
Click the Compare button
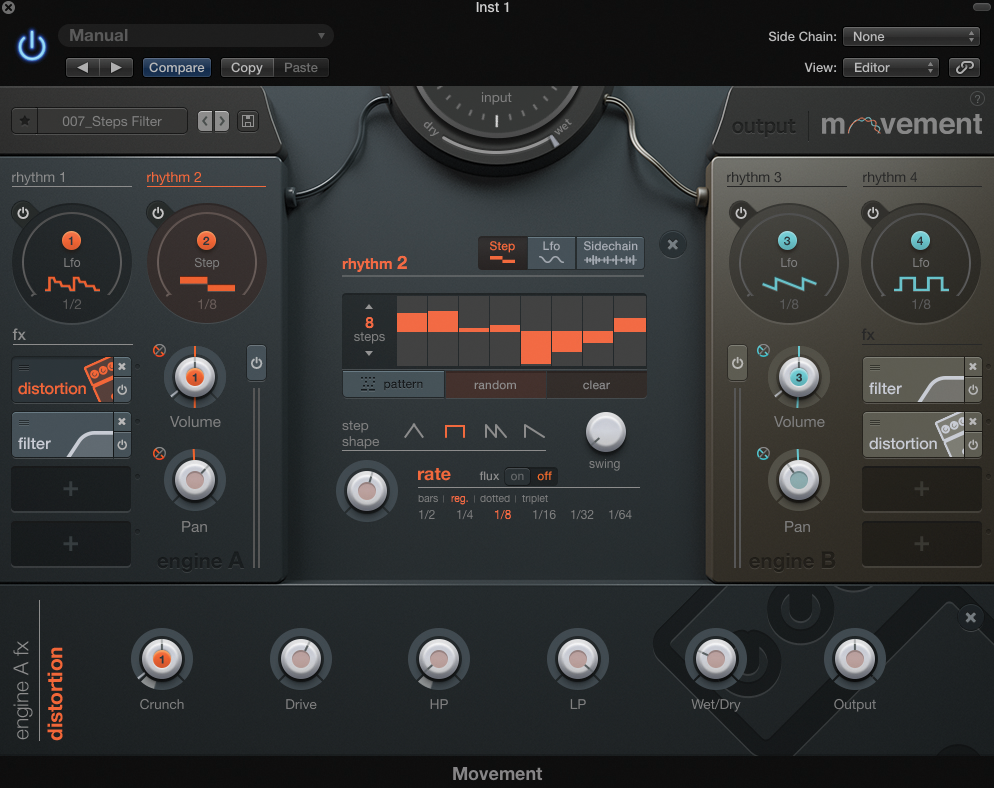[176, 67]
